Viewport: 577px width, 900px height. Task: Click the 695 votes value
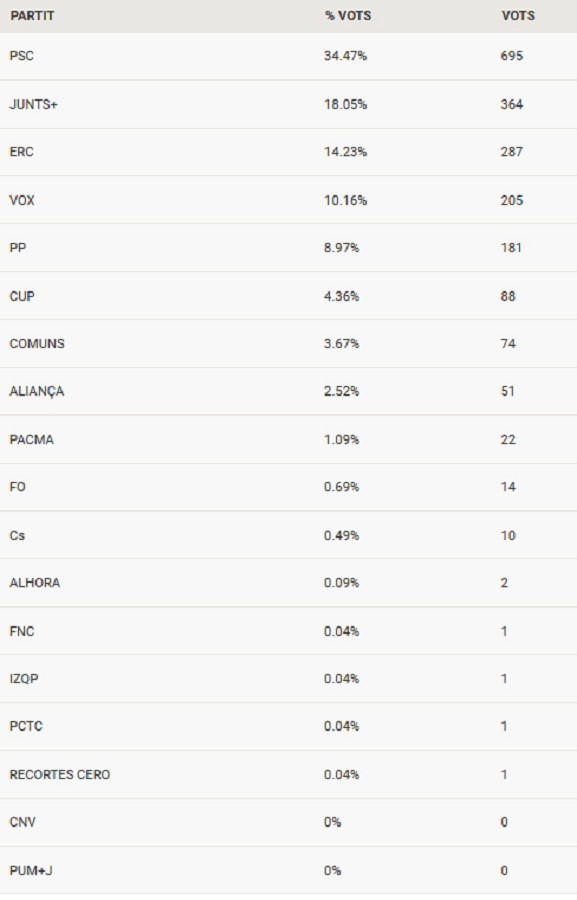pyautogui.click(x=512, y=56)
